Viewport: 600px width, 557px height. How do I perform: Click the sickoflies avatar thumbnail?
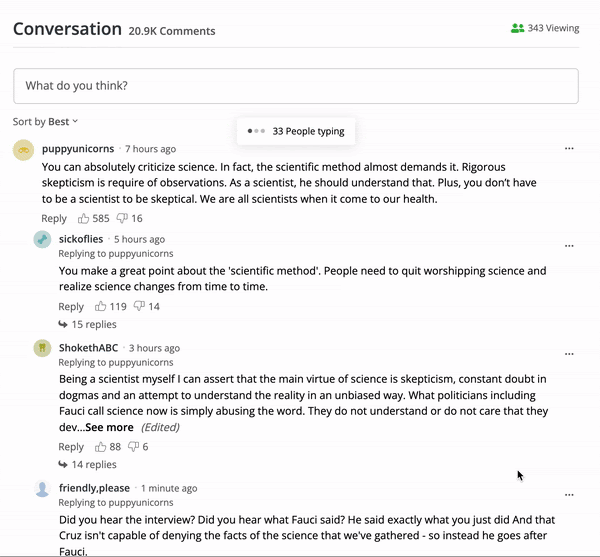[x=42, y=239]
